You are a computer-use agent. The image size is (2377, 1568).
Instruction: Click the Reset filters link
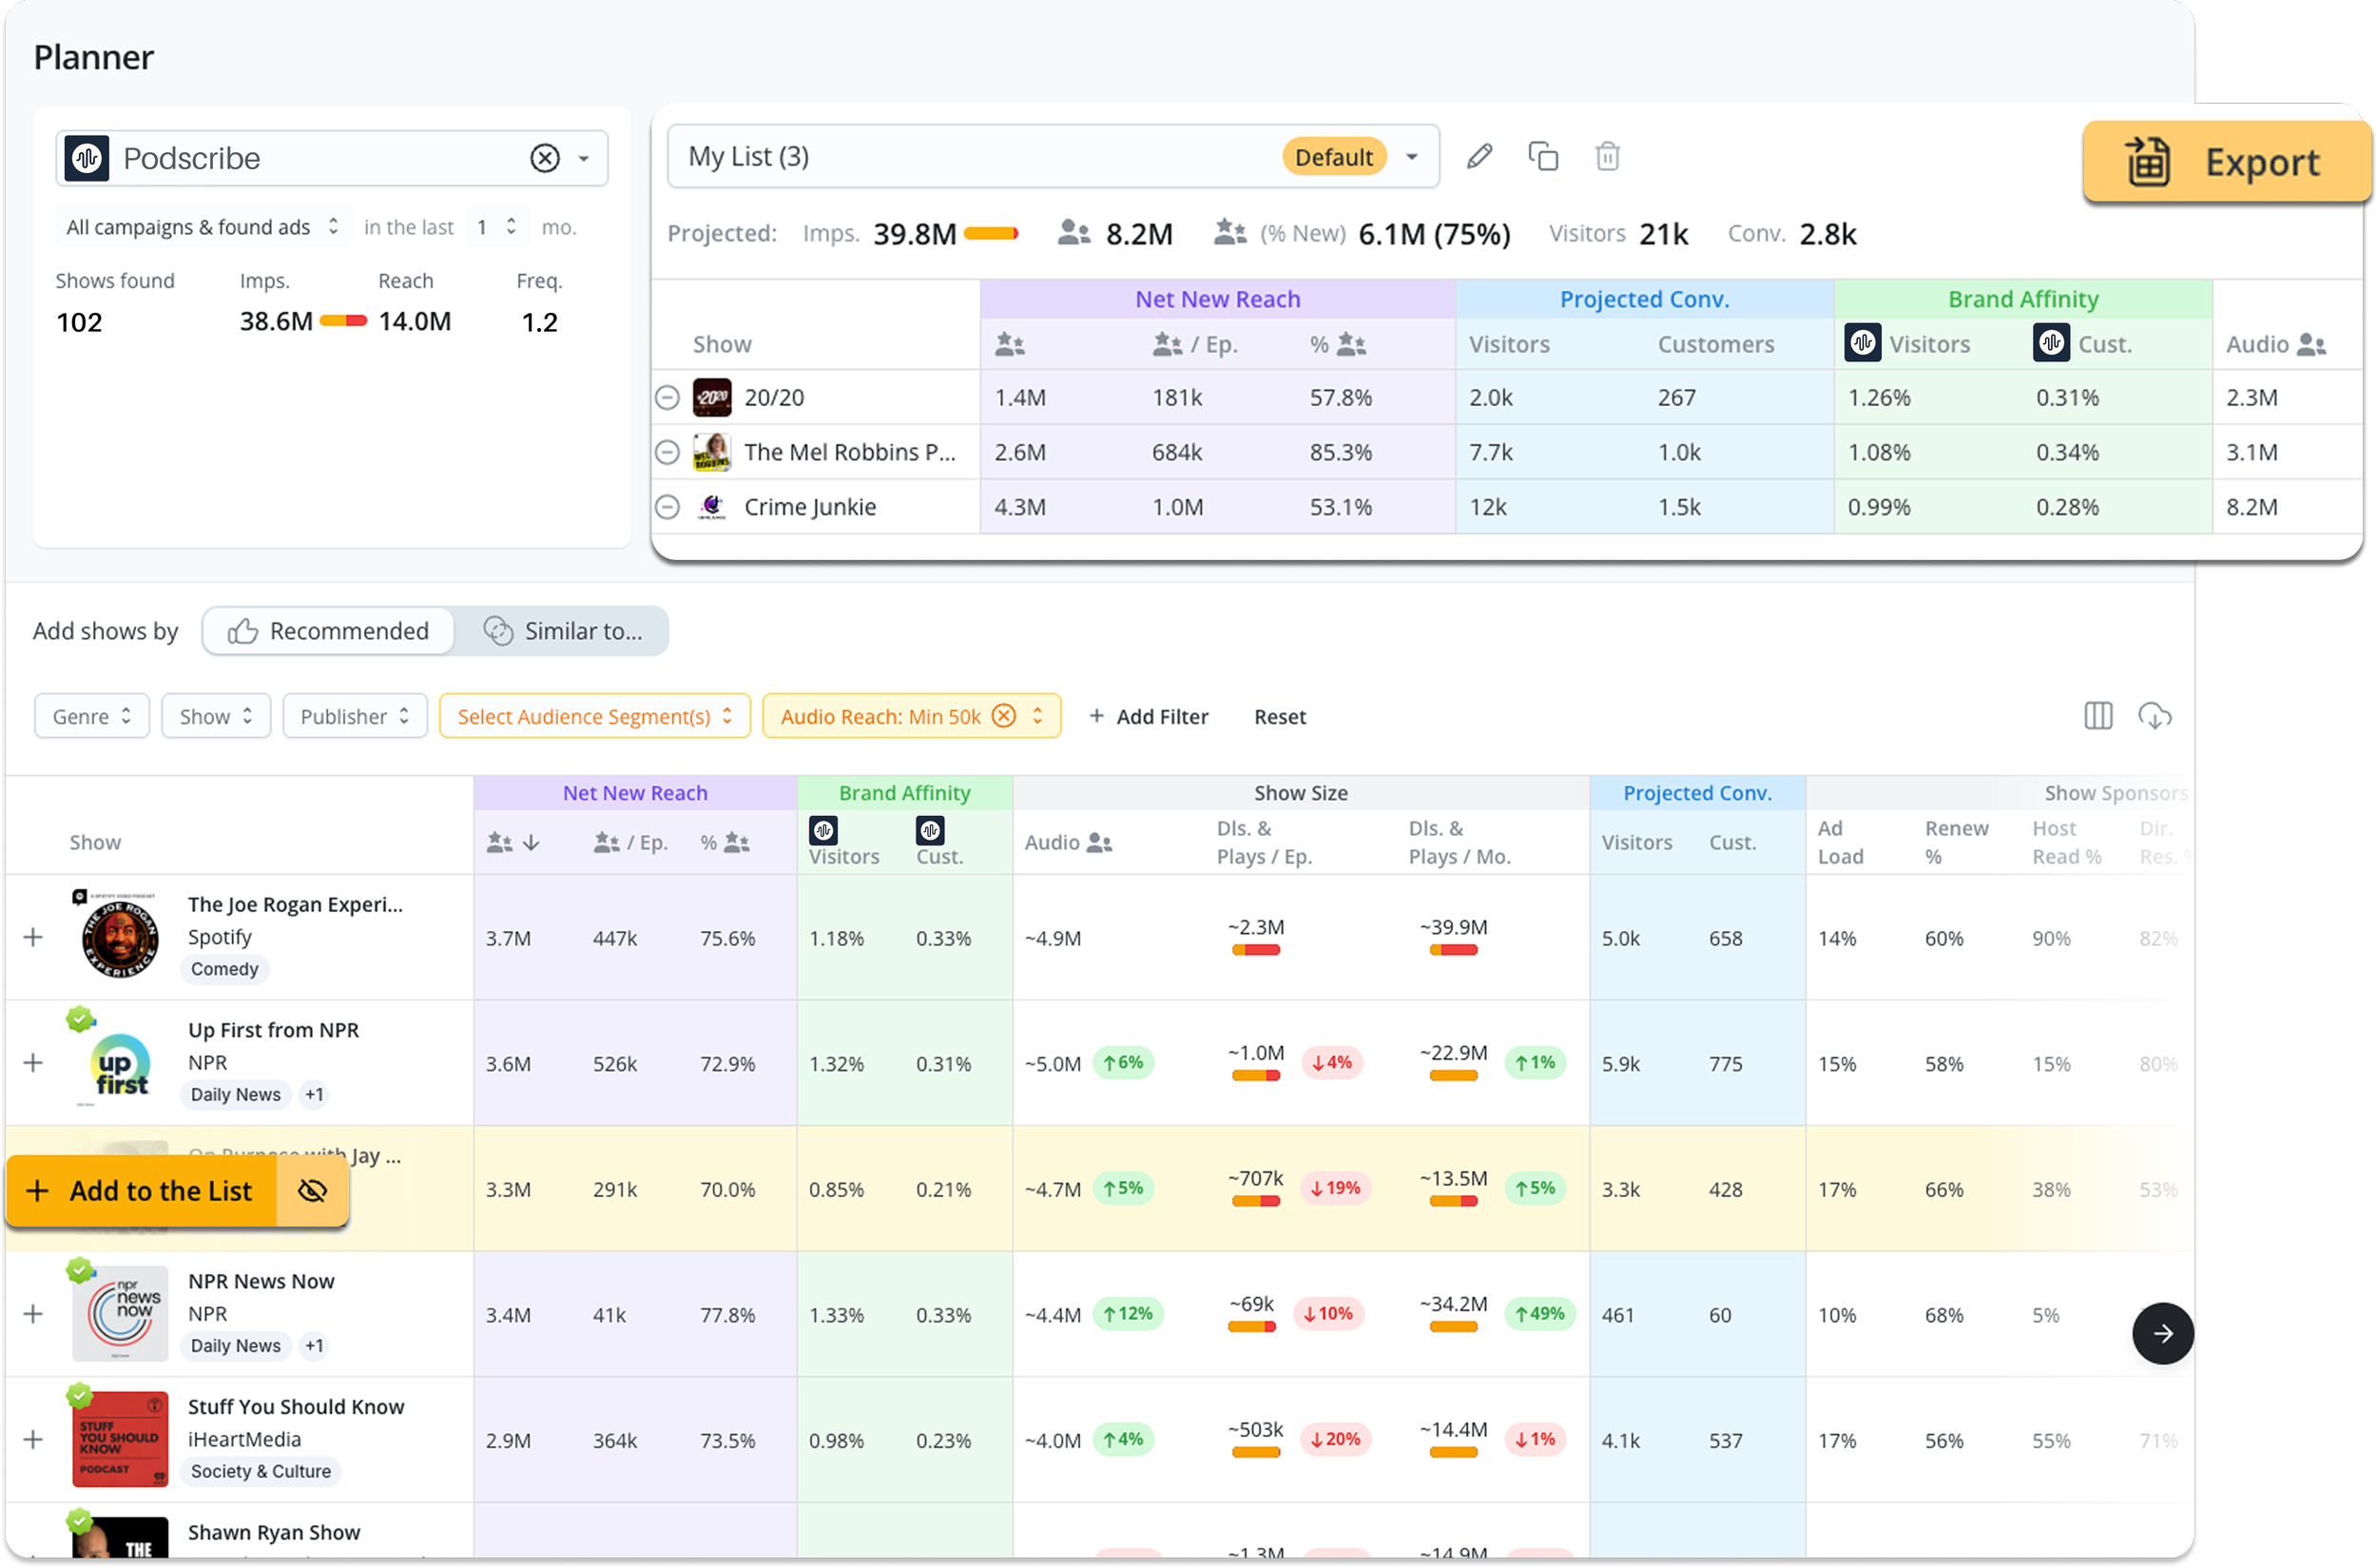[x=1279, y=716]
